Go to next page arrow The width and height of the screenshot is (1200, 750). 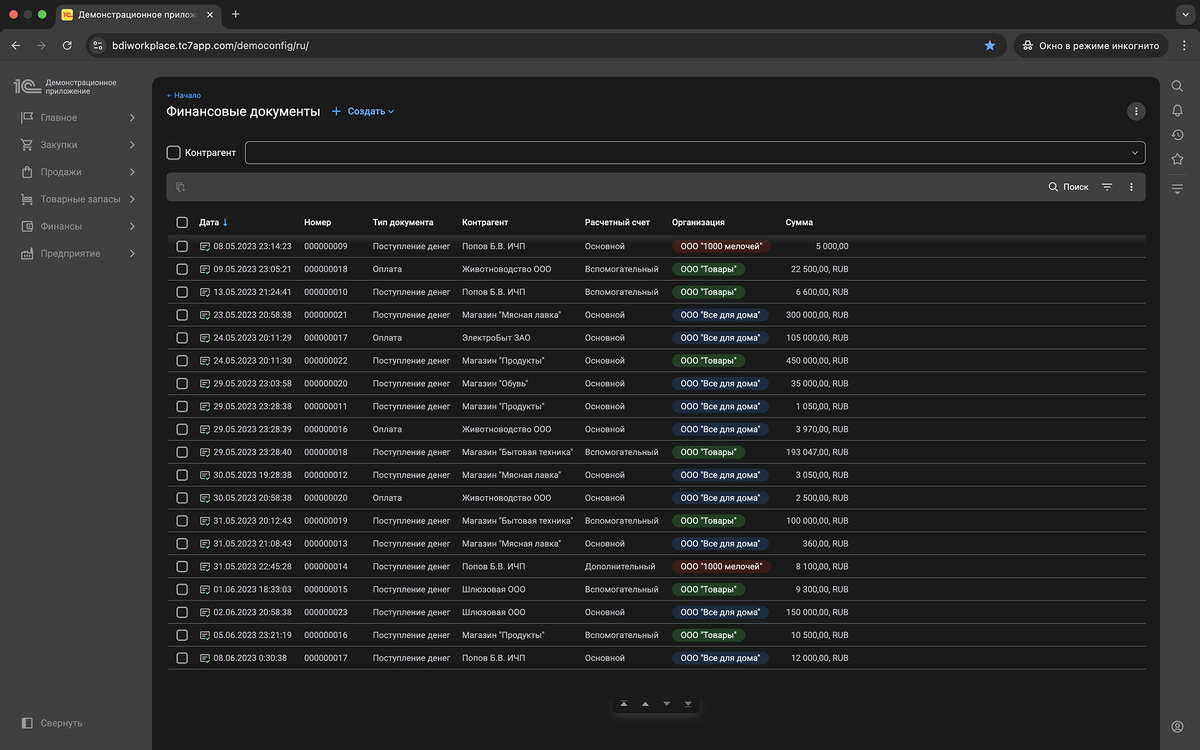pos(667,704)
